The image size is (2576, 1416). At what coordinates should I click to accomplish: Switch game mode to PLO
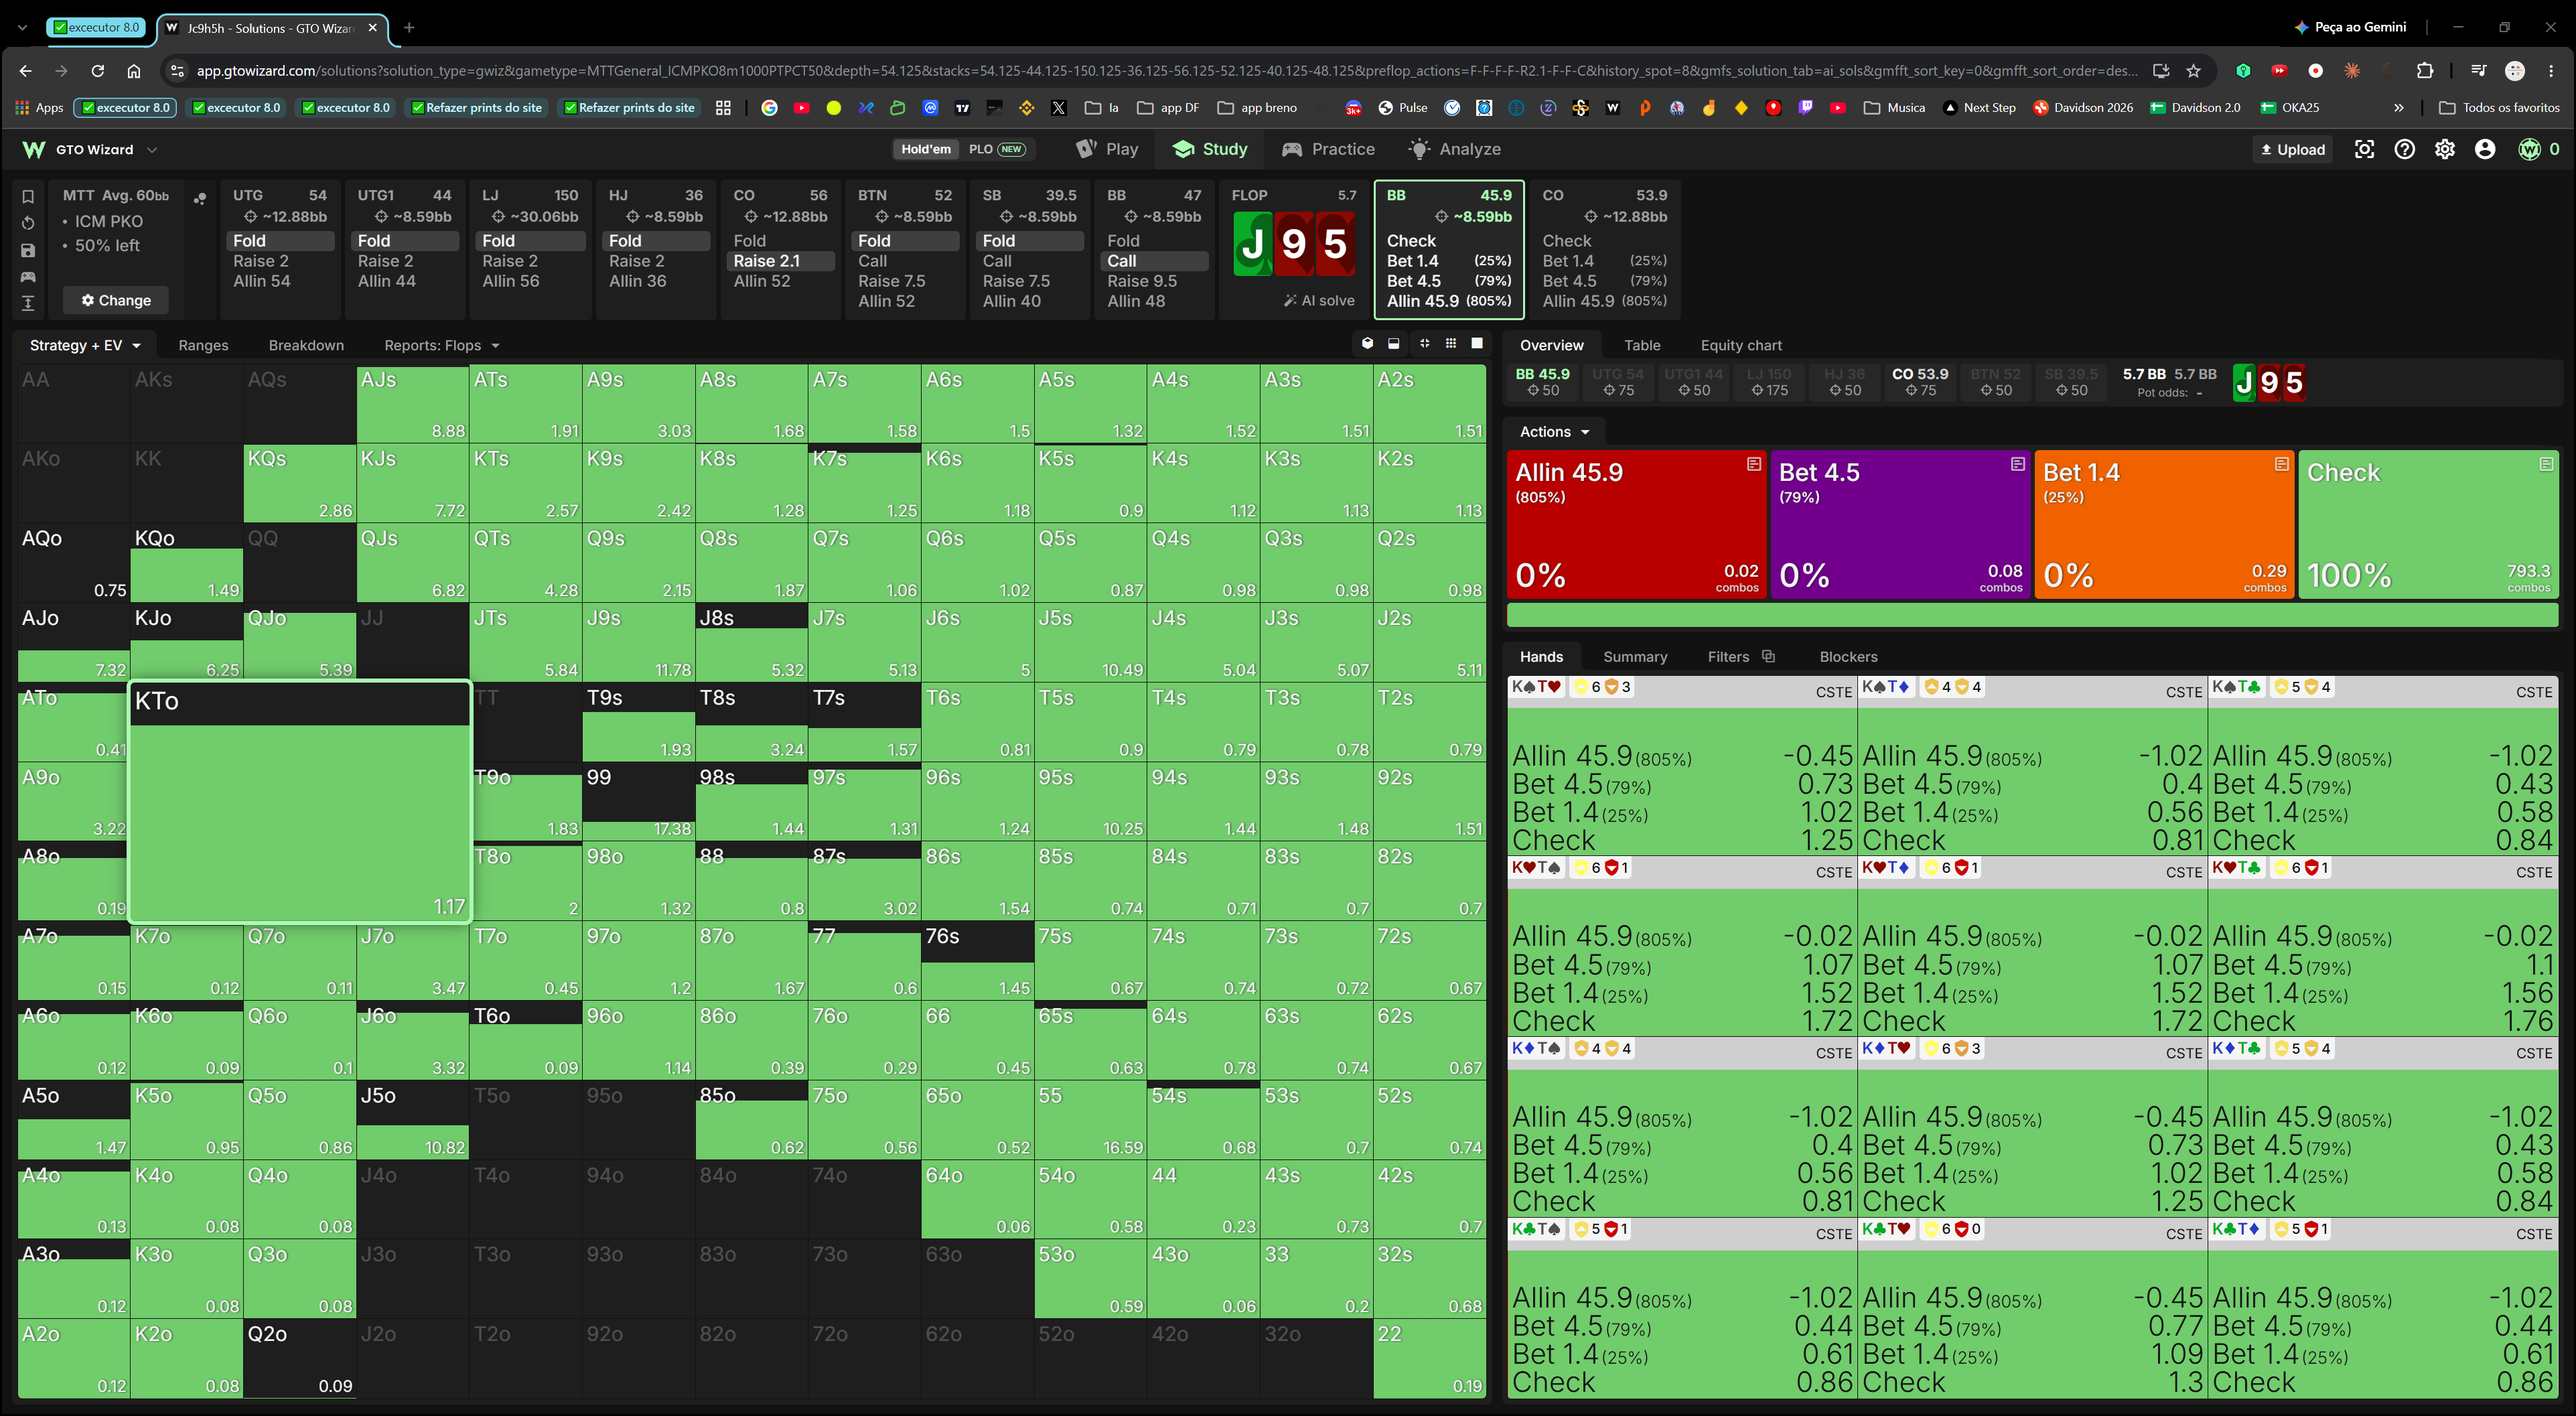coord(997,149)
